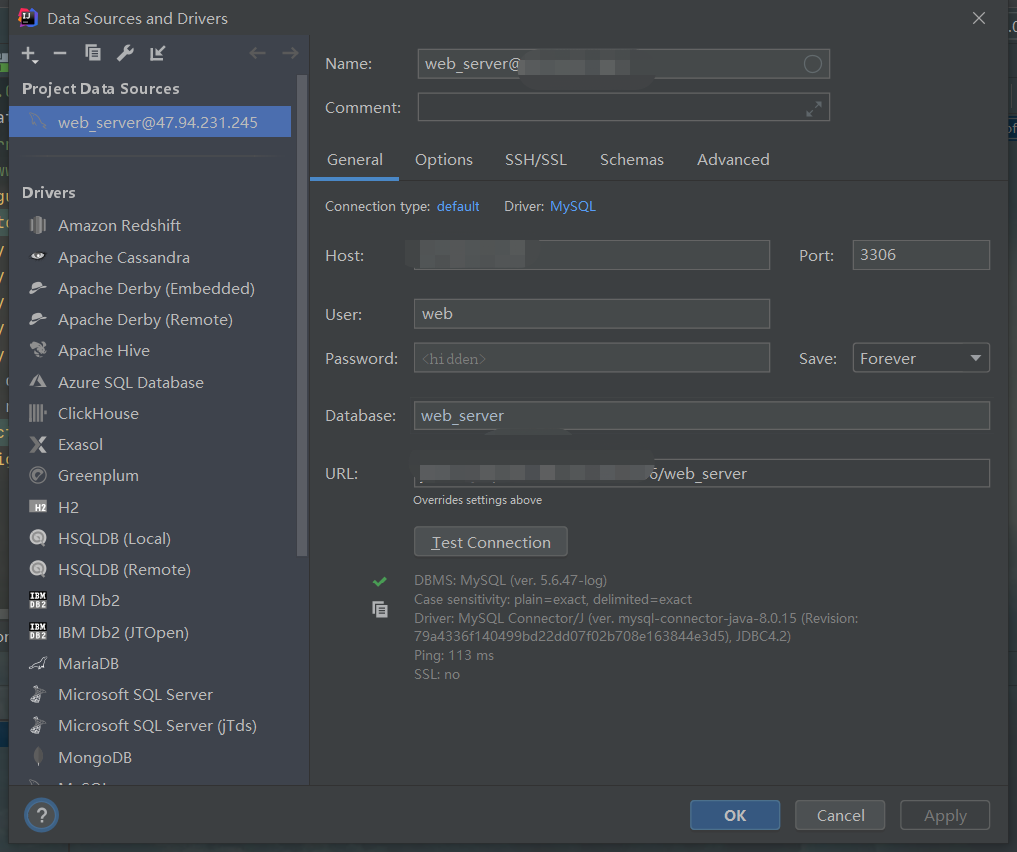Click the Password hidden field
The width and height of the screenshot is (1017, 852).
(592, 358)
